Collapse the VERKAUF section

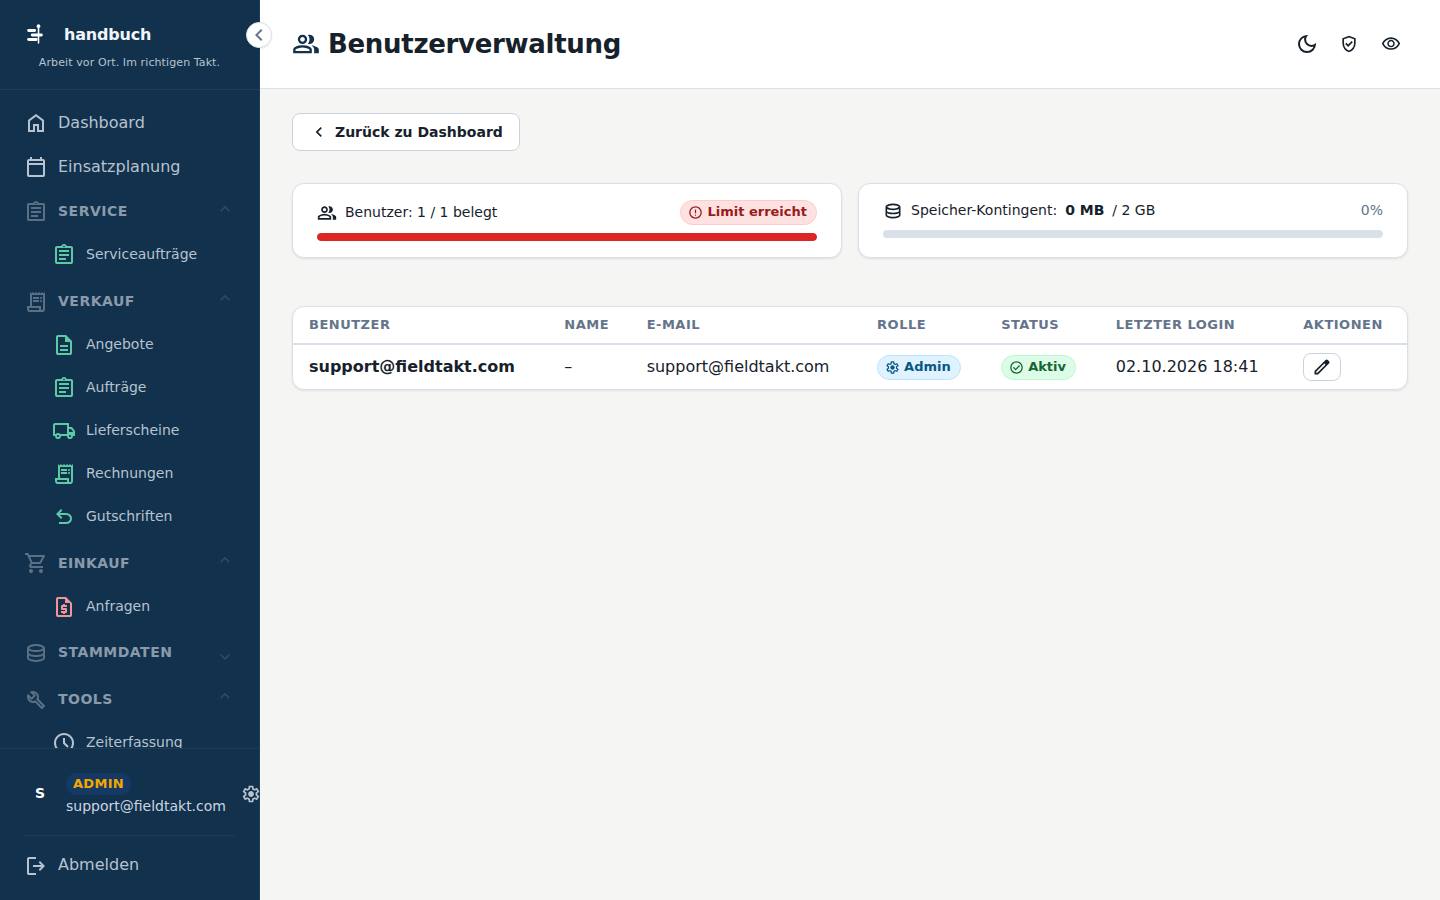pos(130,301)
